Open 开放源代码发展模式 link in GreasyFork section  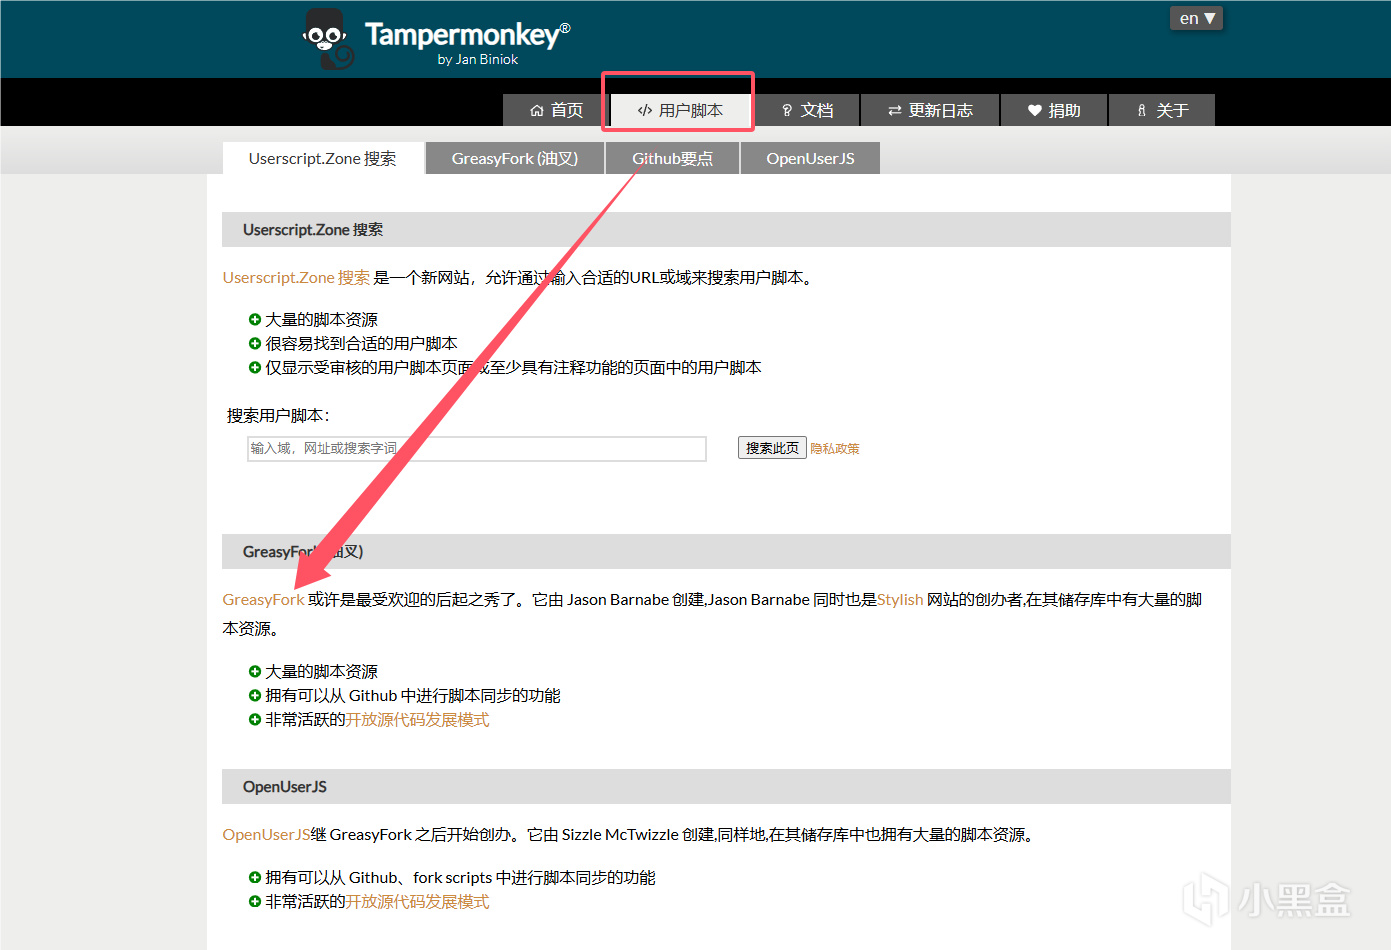(417, 720)
